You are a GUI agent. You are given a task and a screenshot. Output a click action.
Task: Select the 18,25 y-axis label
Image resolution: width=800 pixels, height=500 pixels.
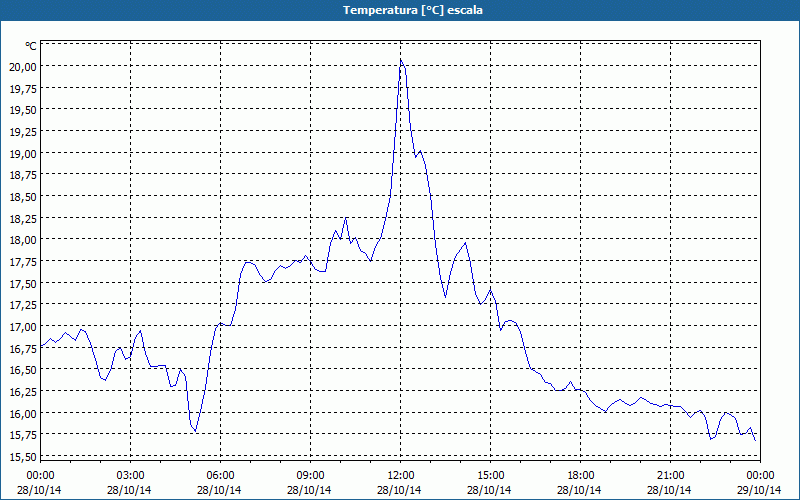(x=23, y=218)
